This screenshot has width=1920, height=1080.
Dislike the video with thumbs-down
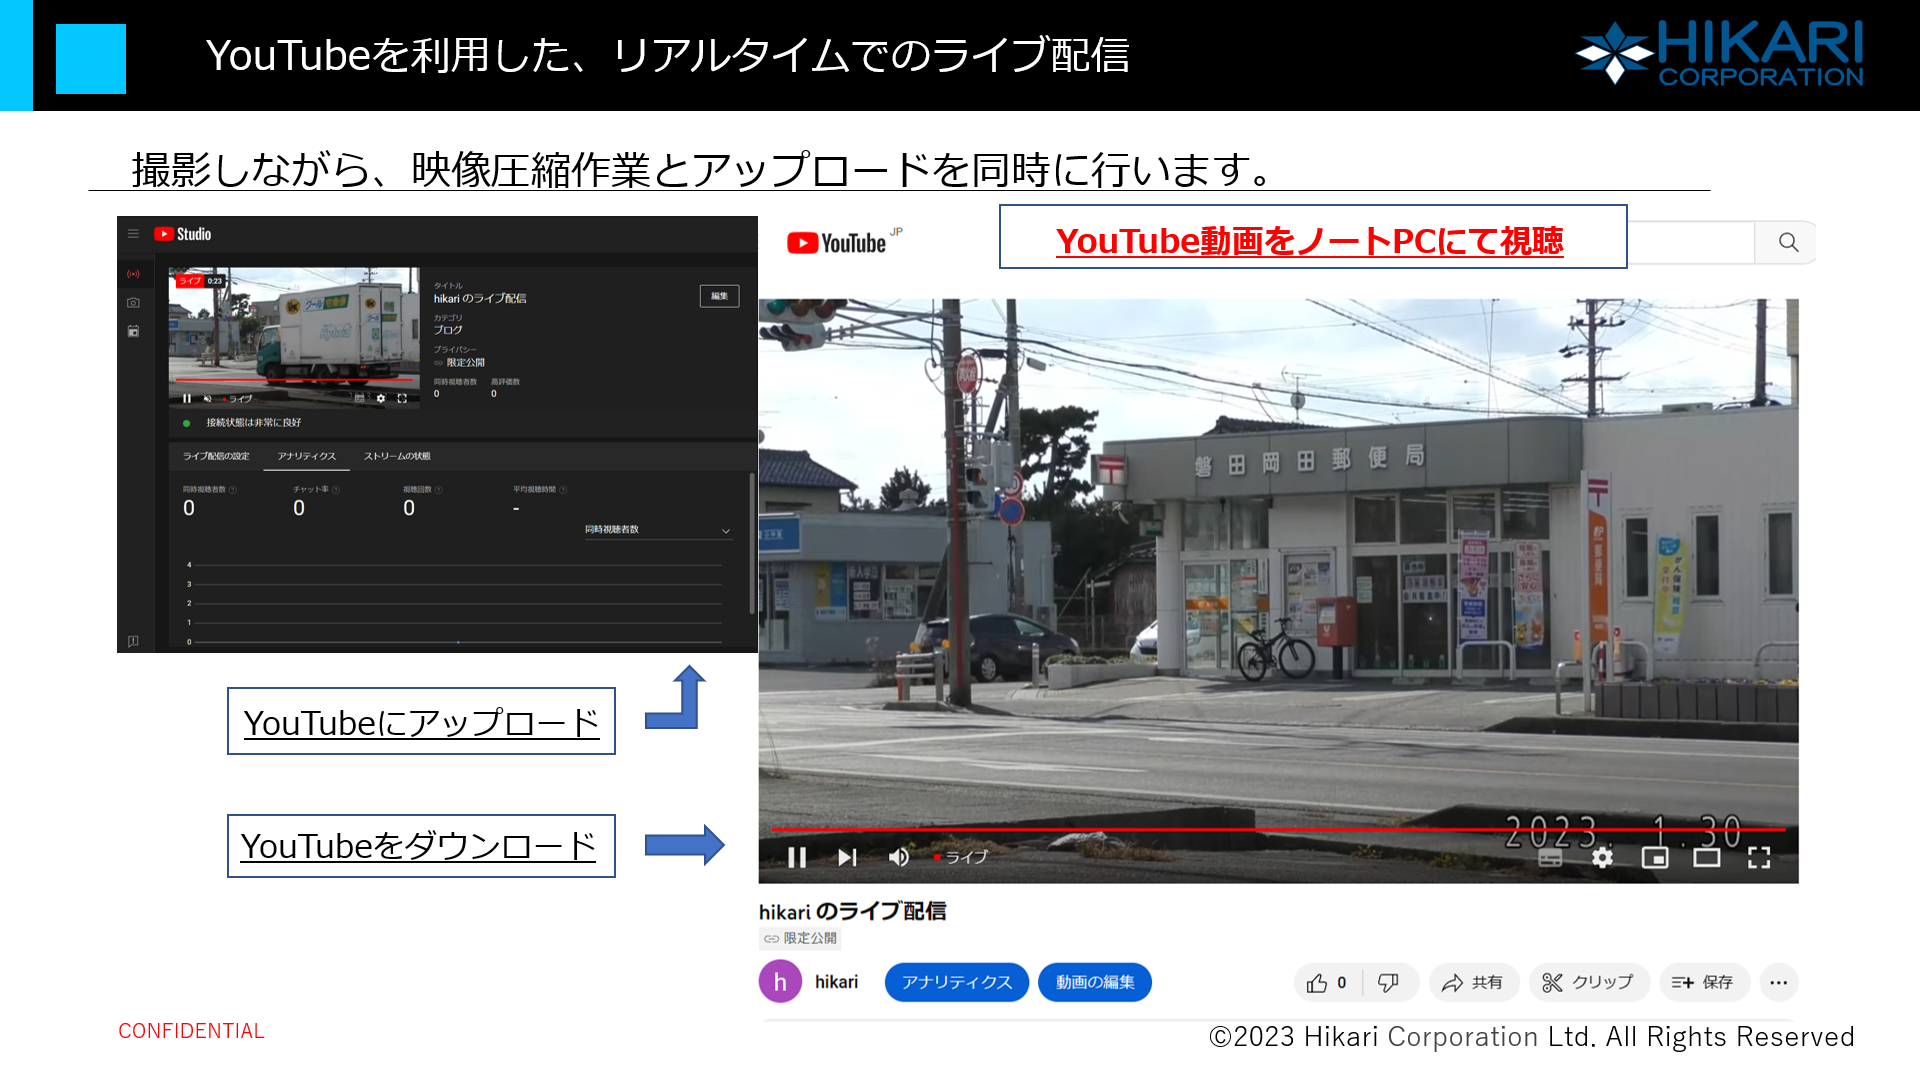pos(1389,983)
